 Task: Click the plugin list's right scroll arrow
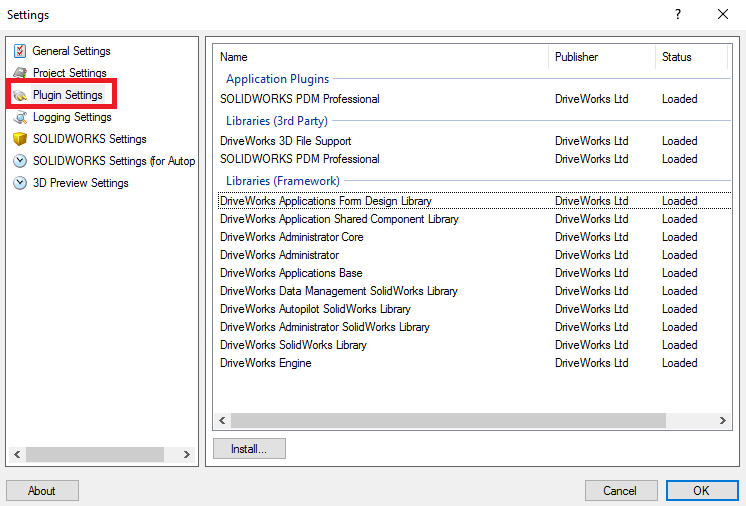tap(722, 420)
